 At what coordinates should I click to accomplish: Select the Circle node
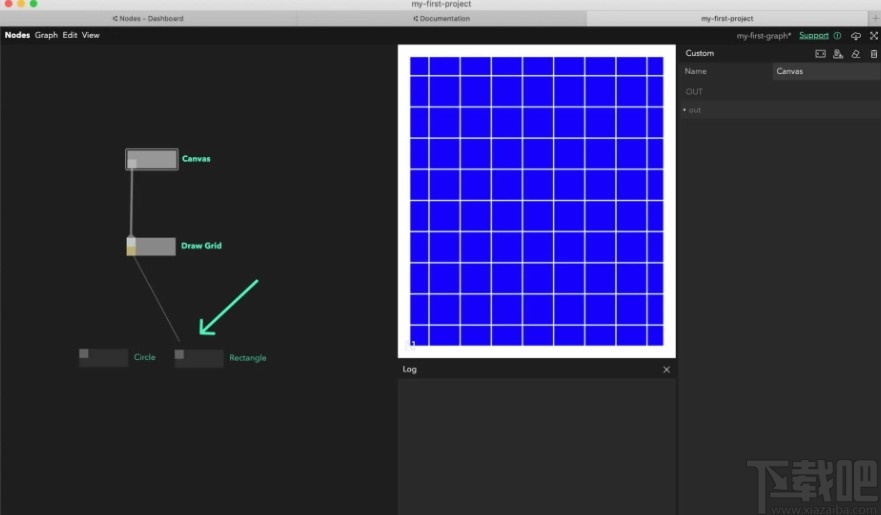coord(103,357)
